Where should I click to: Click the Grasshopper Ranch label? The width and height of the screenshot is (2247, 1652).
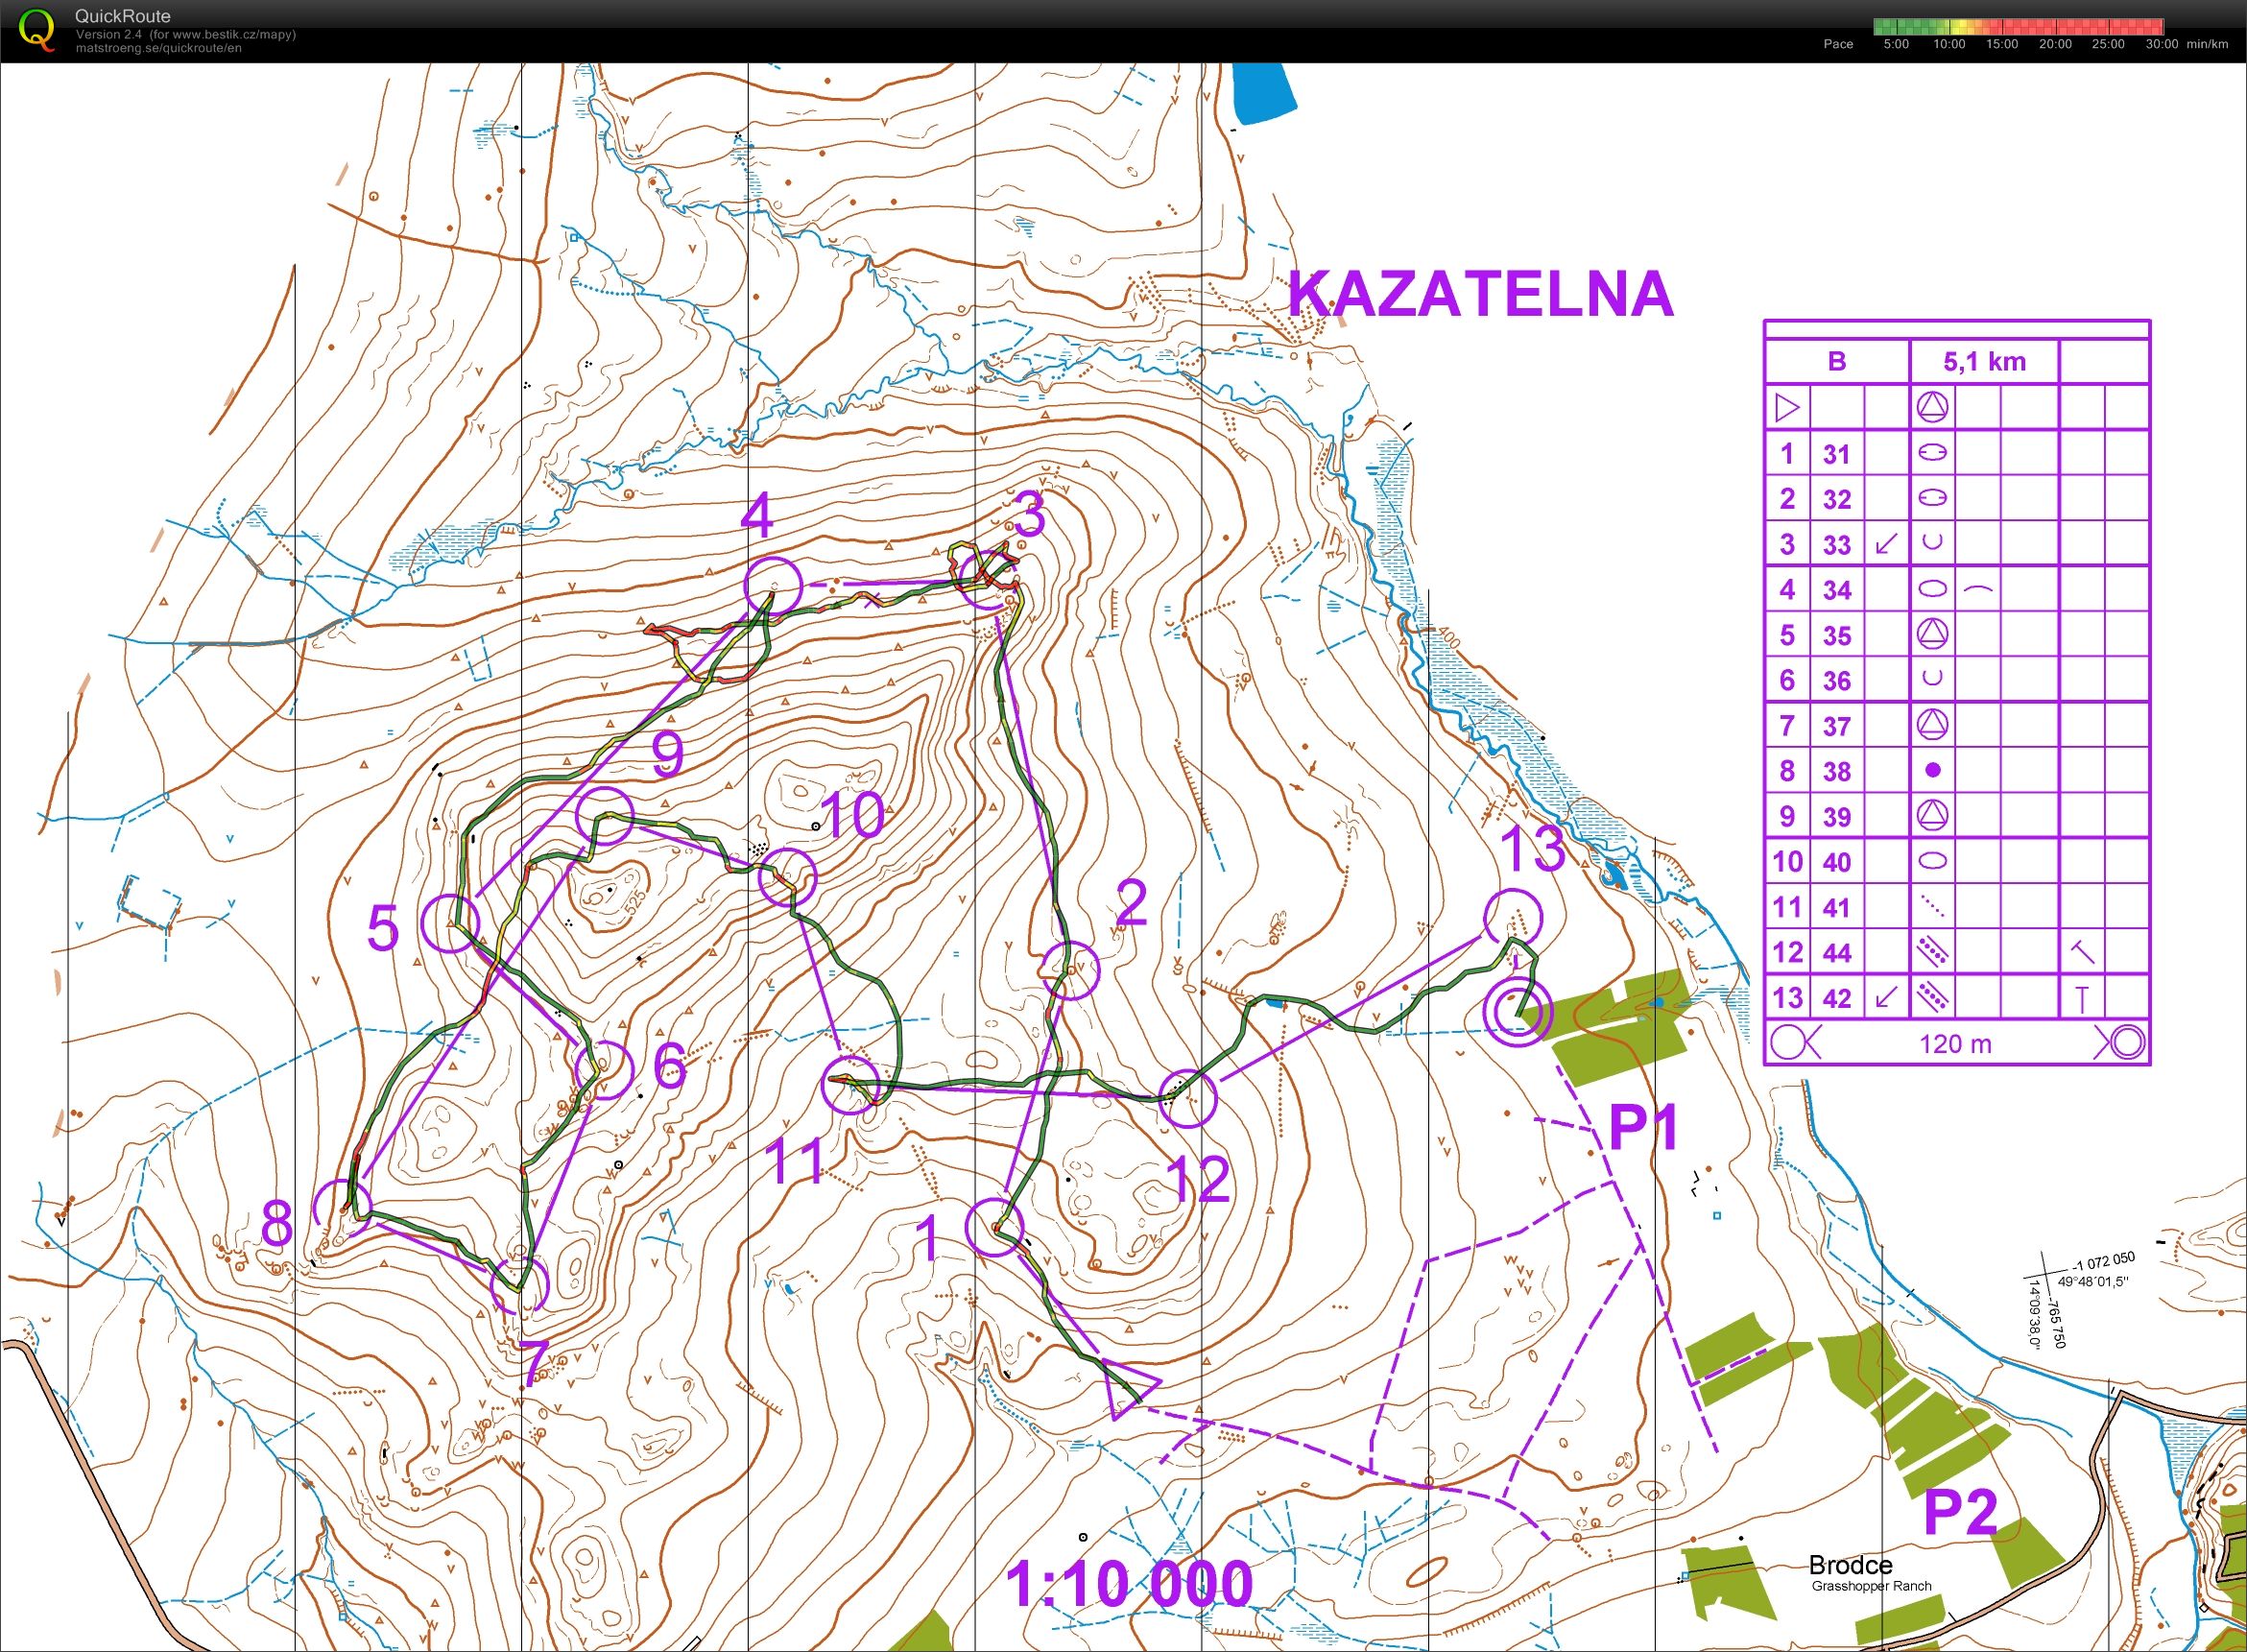pyautogui.click(x=1871, y=1586)
